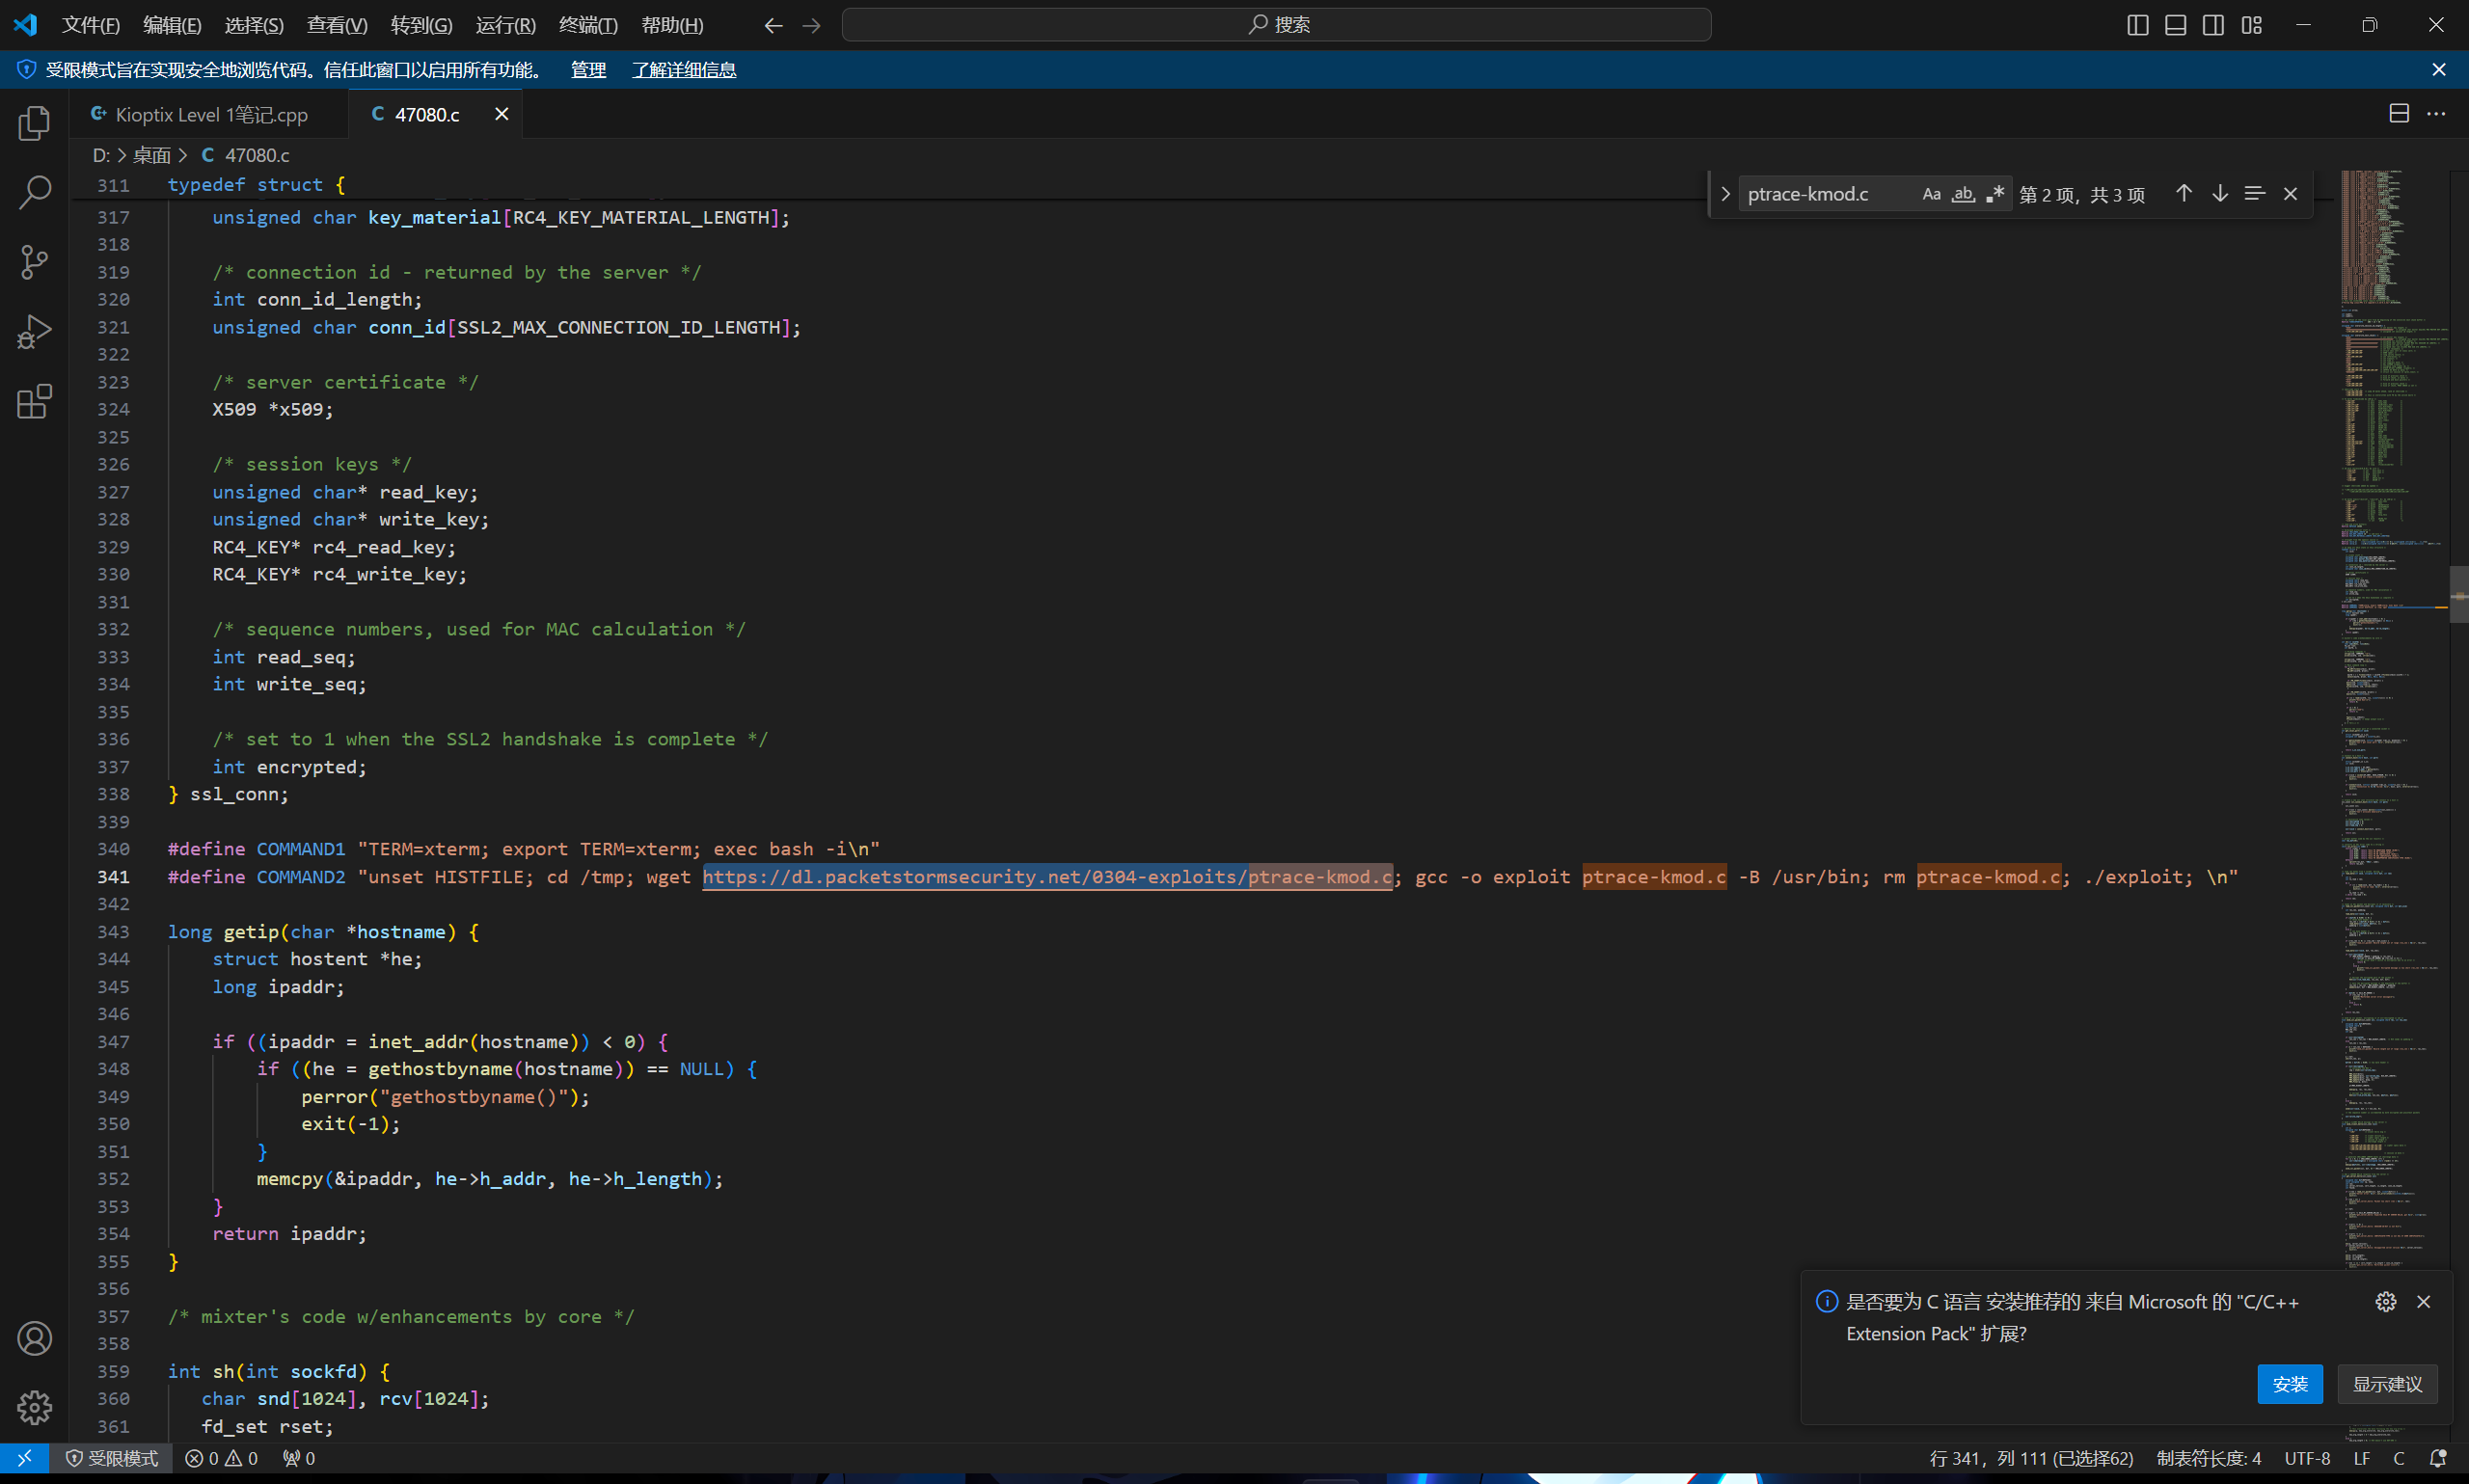Open the 运行(R) menu
The width and height of the screenshot is (2469, 1484).
(505, 25)
